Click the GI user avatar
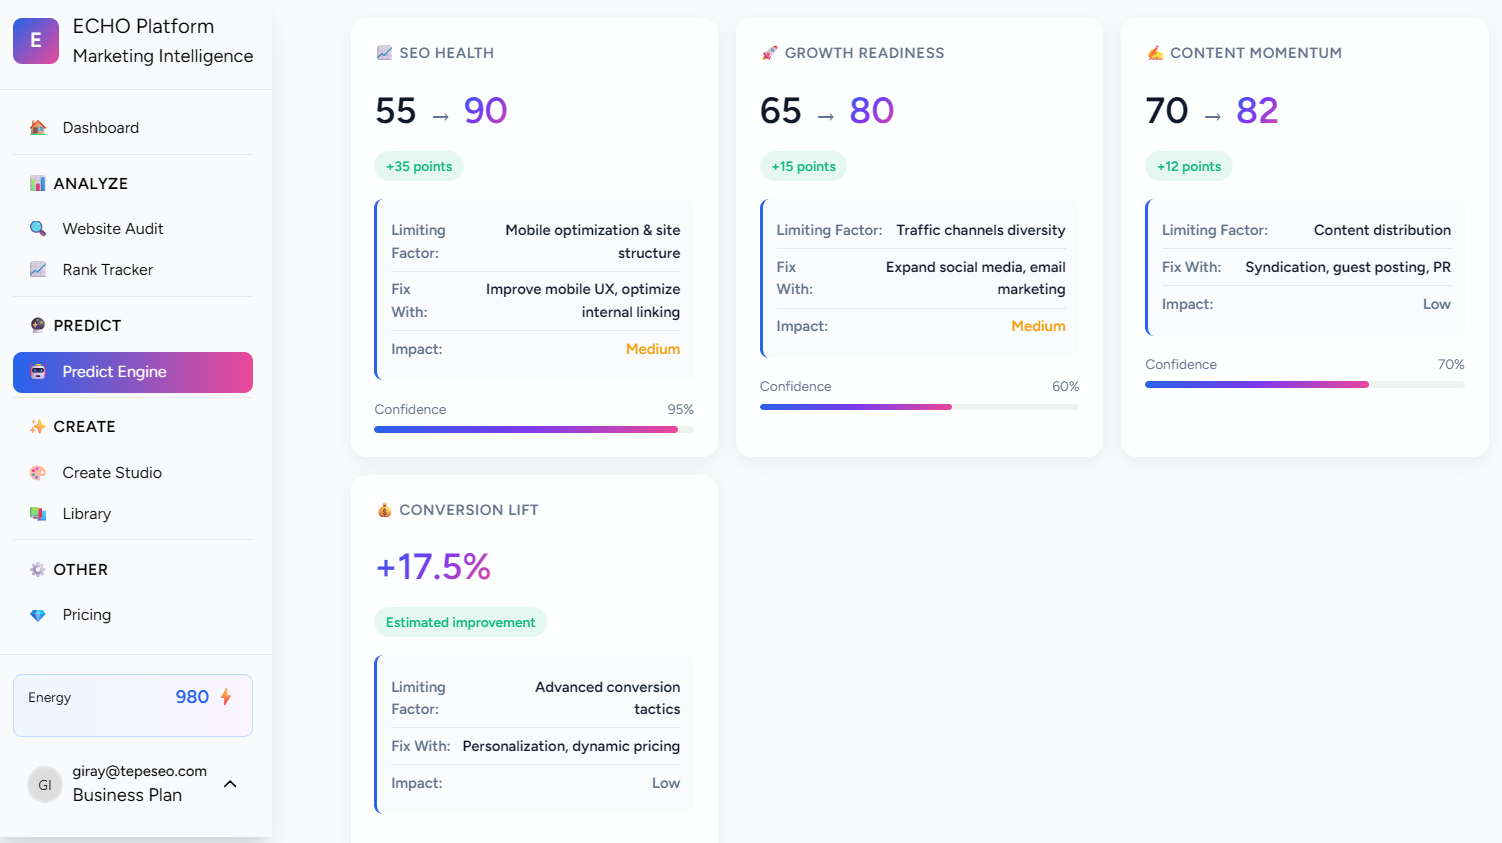Viewport: 1502px width, 843px height. (x=45, y=785)
